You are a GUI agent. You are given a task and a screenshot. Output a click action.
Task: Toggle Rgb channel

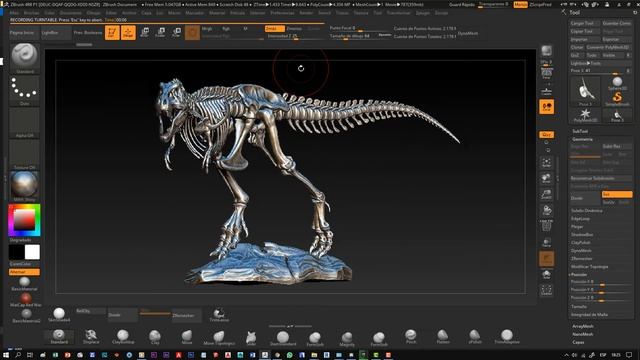click(226, 29)
